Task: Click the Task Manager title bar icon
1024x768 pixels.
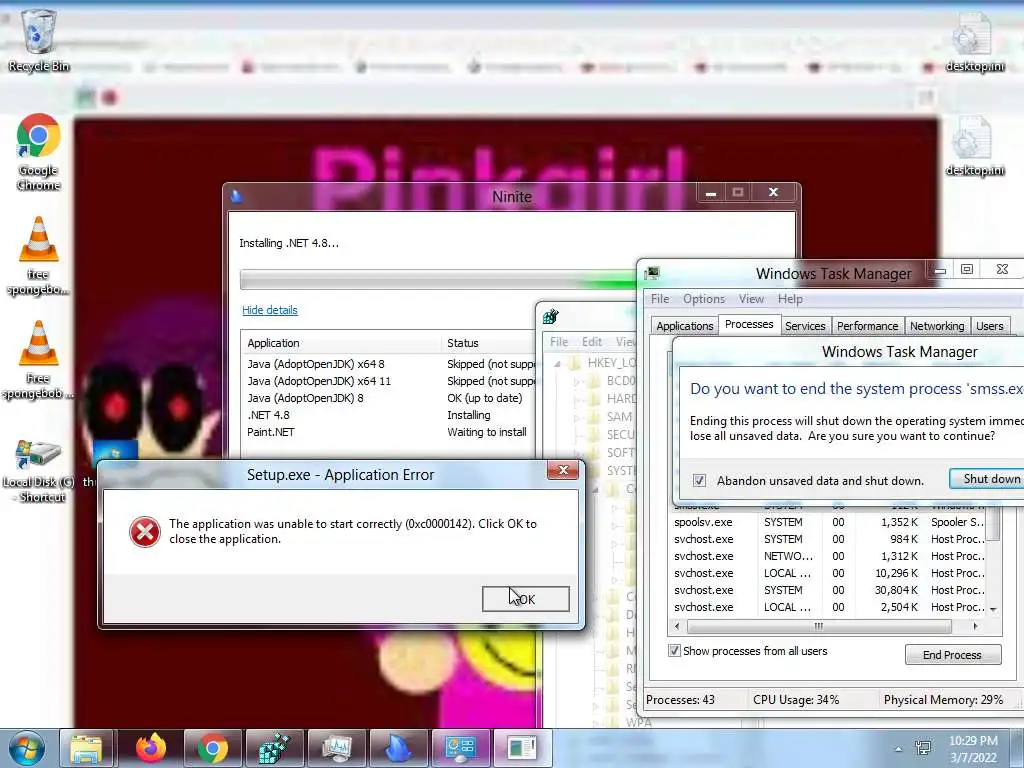Action: [x=652, y=273]
